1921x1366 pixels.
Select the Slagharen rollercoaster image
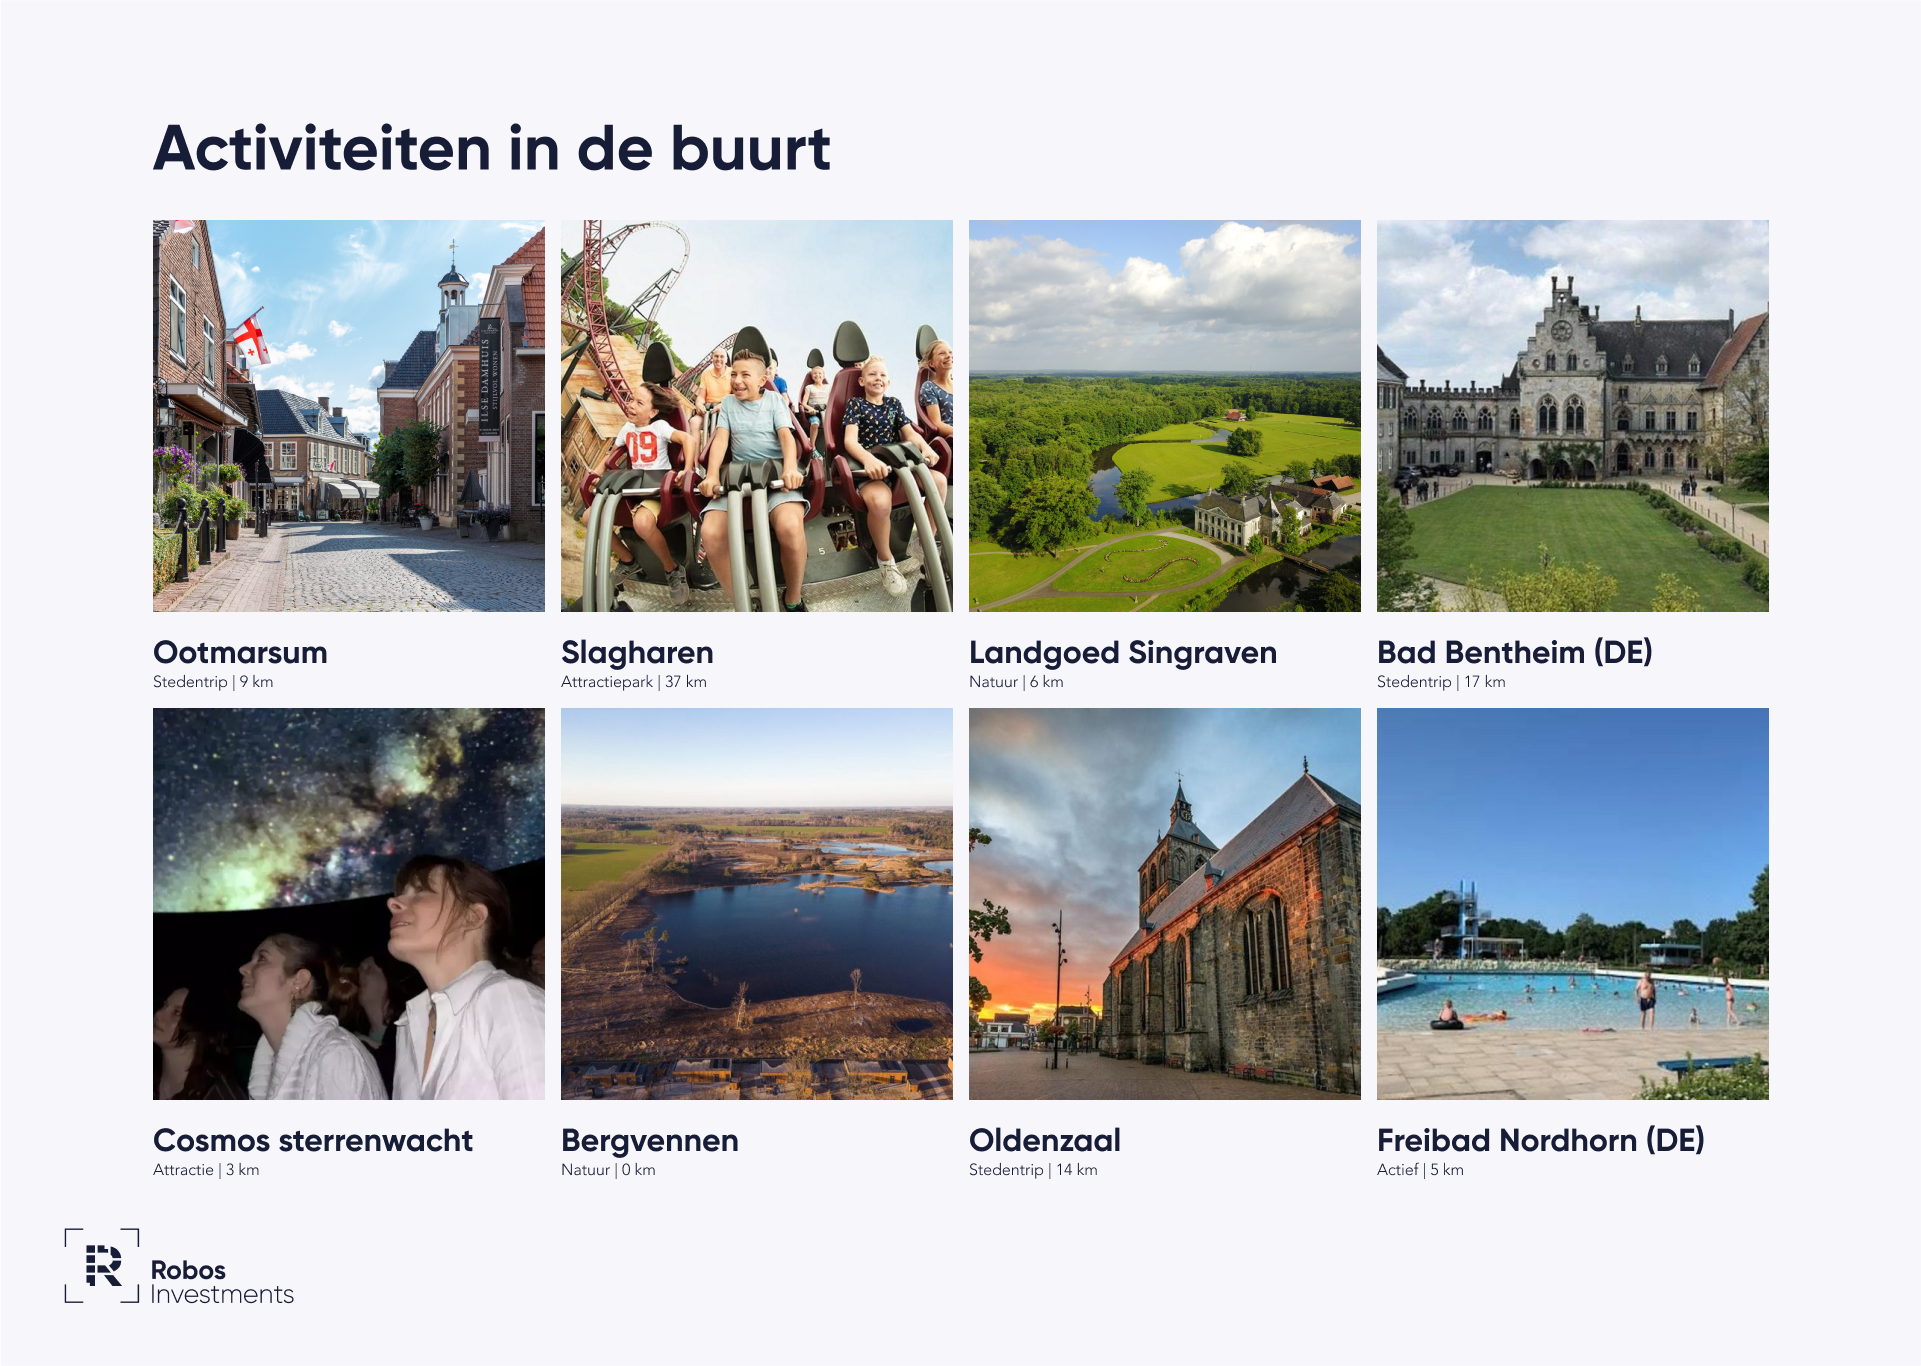756,415
